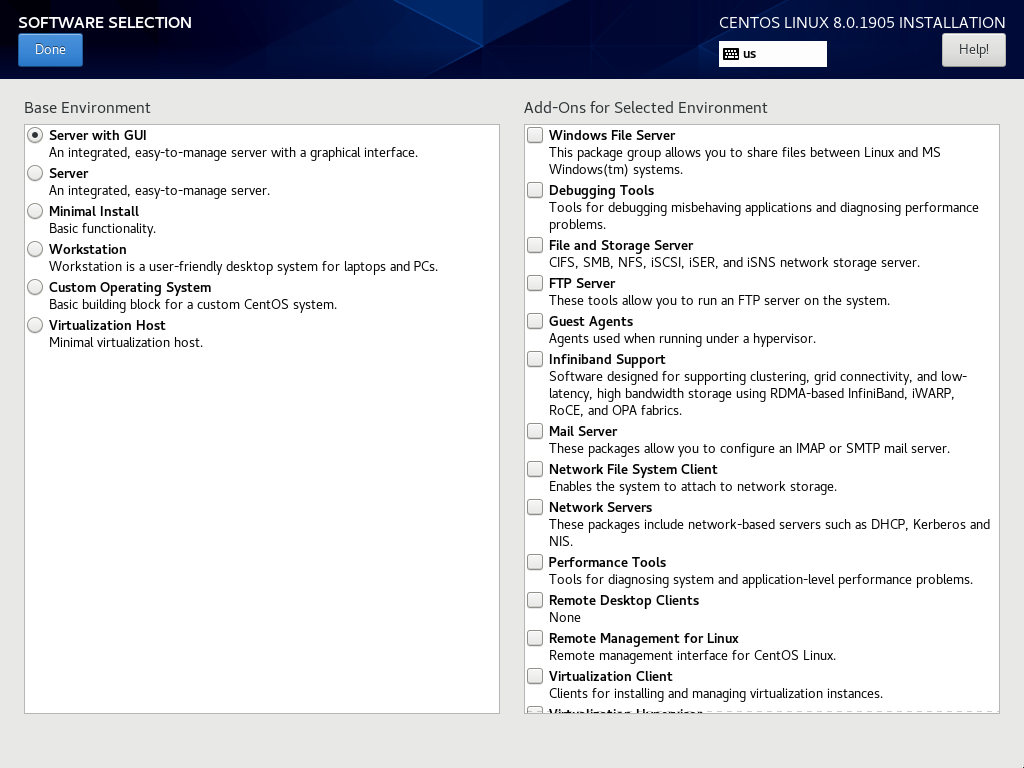This screenshot has width=1024, height=768.
Task: Select Virtualization Host radio button
Action: coord(36,325)
